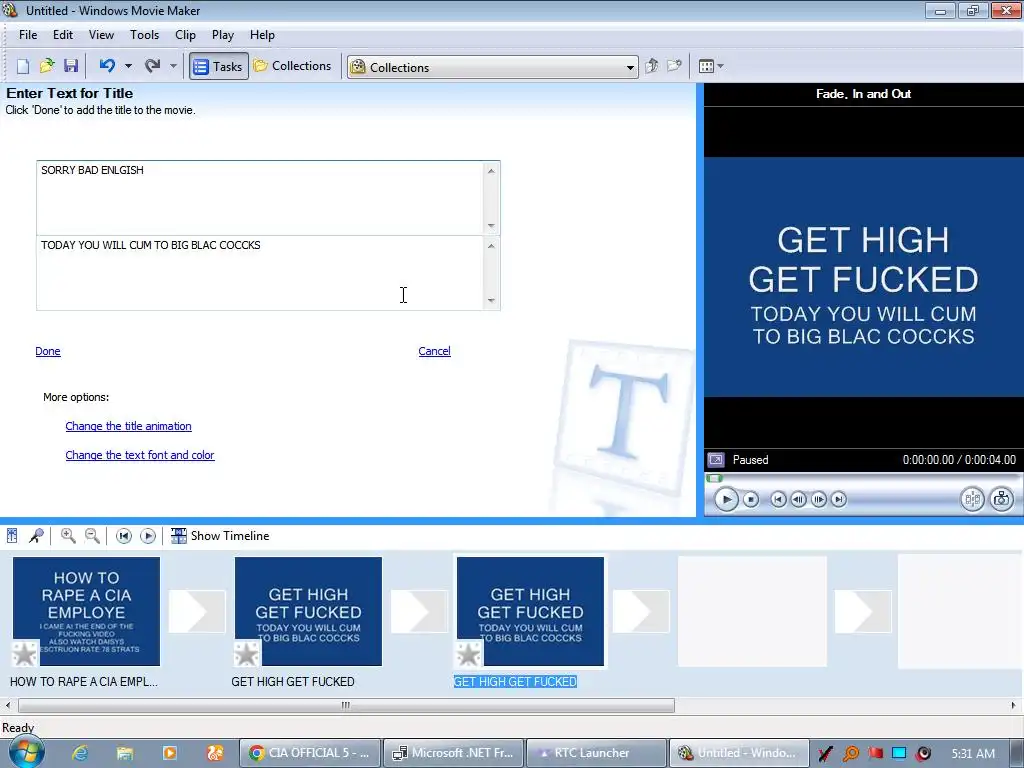The height and width of the screenshot is (768, 1024).
Task: Click inside the SORRY BAD ENLGISH text box
Action: [260, 198]
